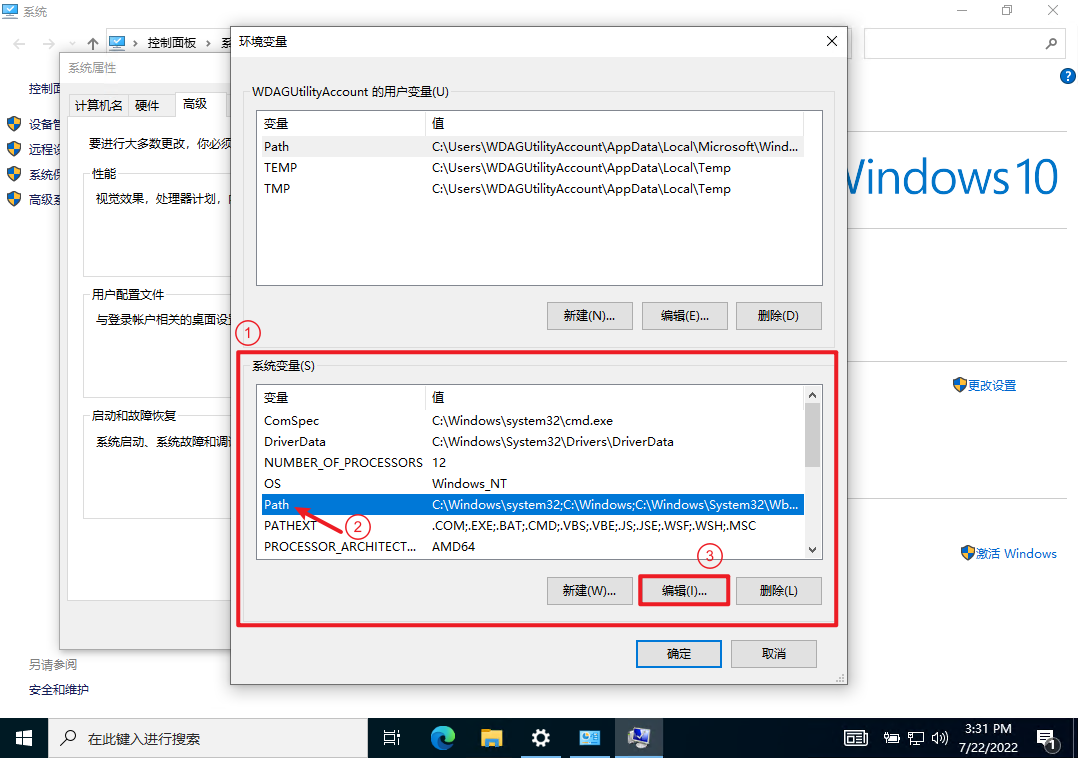Click the up arrow navigation button
1078x758 pixels.
pos(93,43)
